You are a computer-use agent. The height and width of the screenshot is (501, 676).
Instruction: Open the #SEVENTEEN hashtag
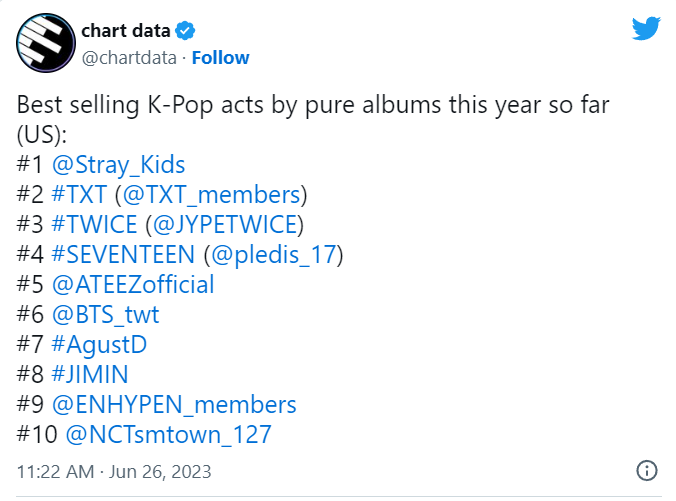click(x=123, y=254)
